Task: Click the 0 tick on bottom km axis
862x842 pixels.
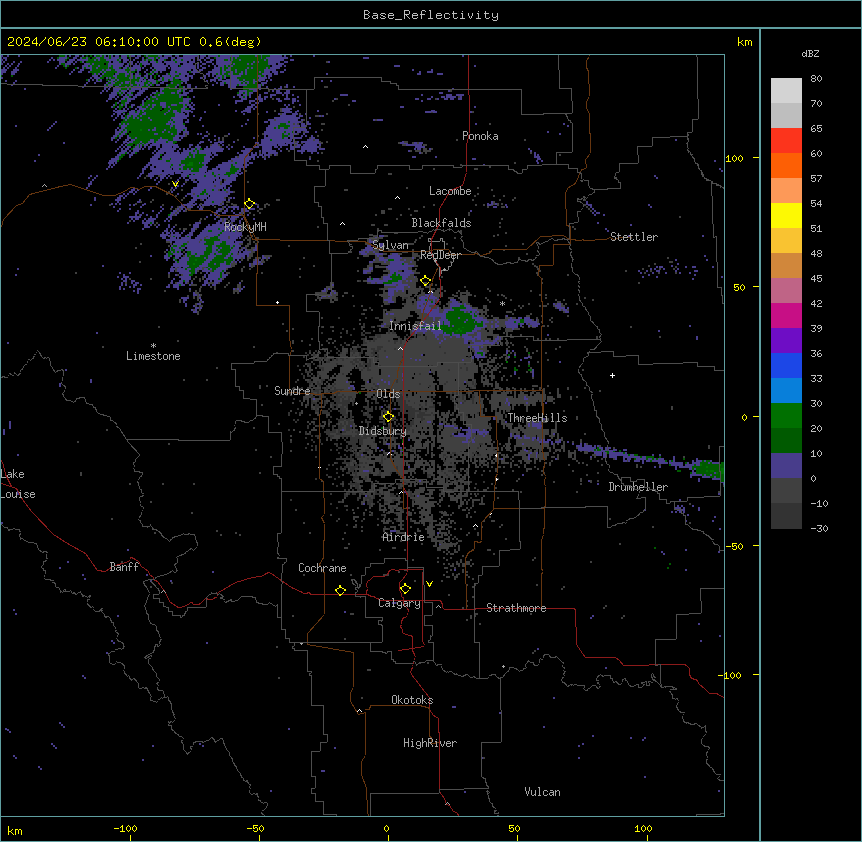Action: click(x=386, y=828)
